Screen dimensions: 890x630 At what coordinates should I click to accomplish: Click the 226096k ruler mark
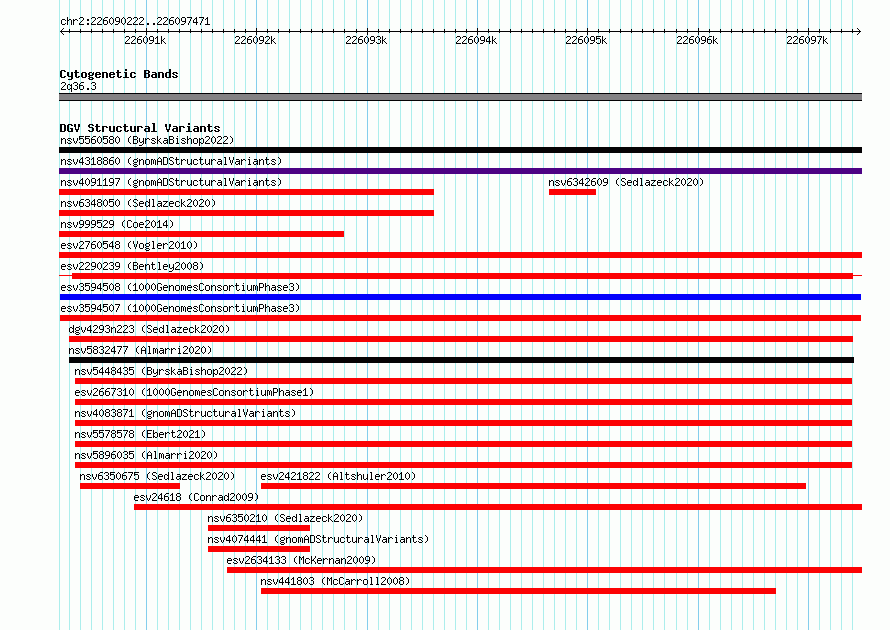pyautogui.click(x=697, y=40)
